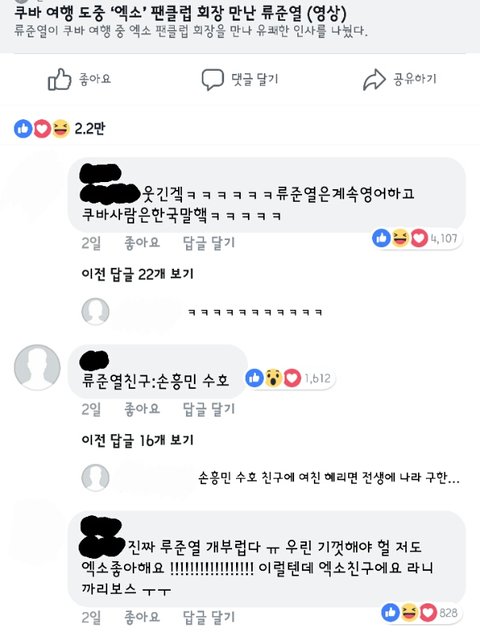This screenshot has width=480, height=636.
Task: Open reactions with 1,612 count on second comment
Action: [x=290, y=378]
